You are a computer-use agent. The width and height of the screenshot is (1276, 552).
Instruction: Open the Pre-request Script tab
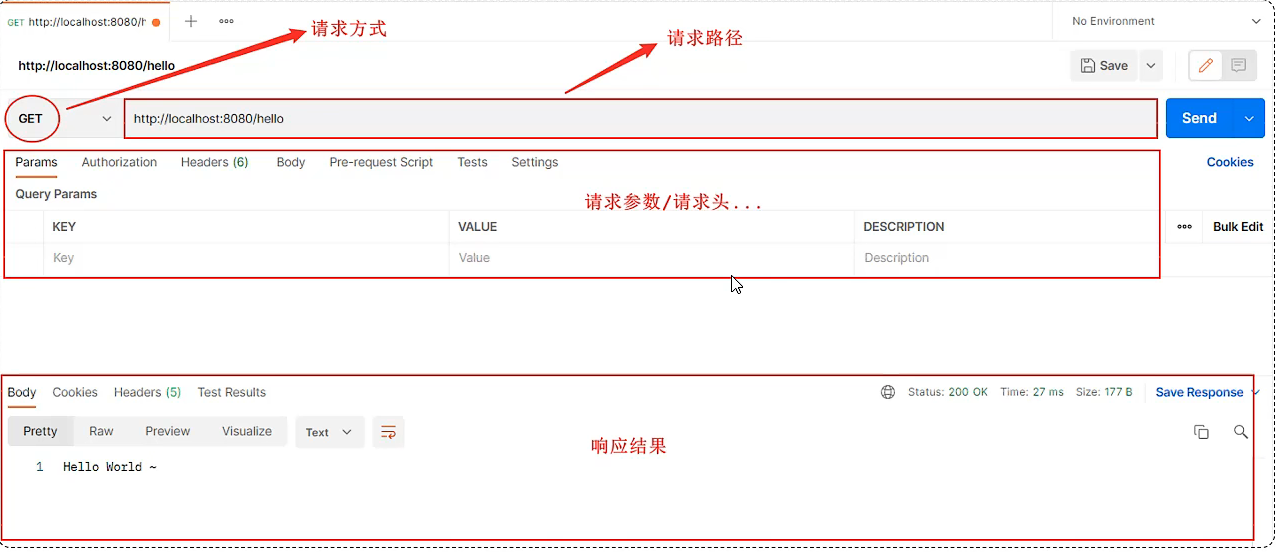coord(381,162)
